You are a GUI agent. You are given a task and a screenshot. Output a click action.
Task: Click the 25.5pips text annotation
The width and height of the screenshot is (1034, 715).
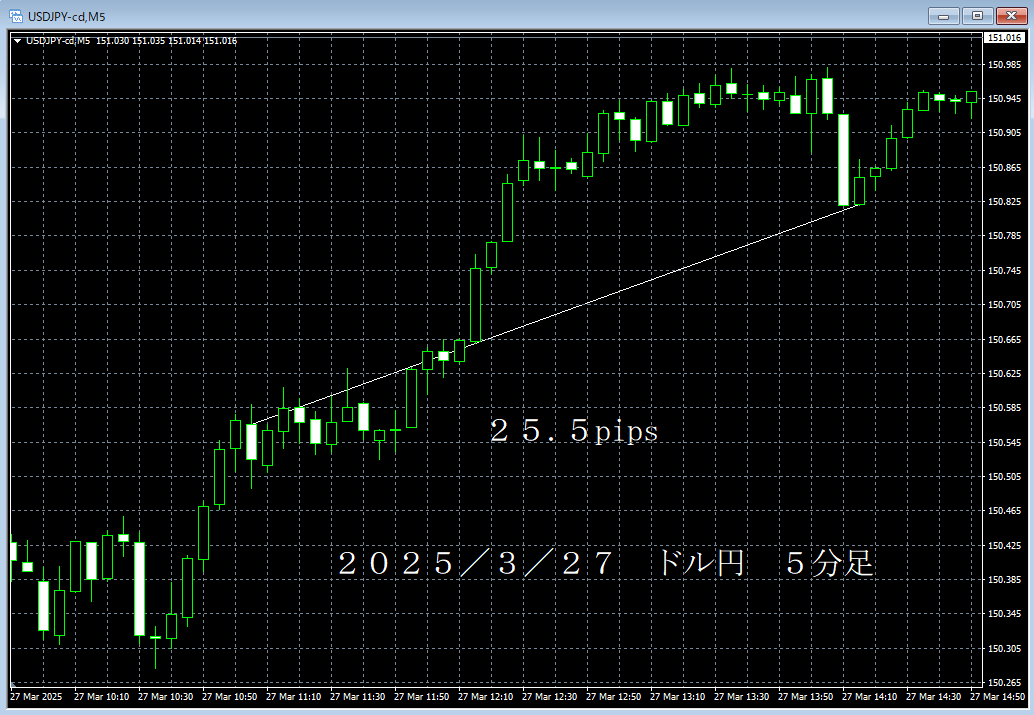tap(574, 432)
